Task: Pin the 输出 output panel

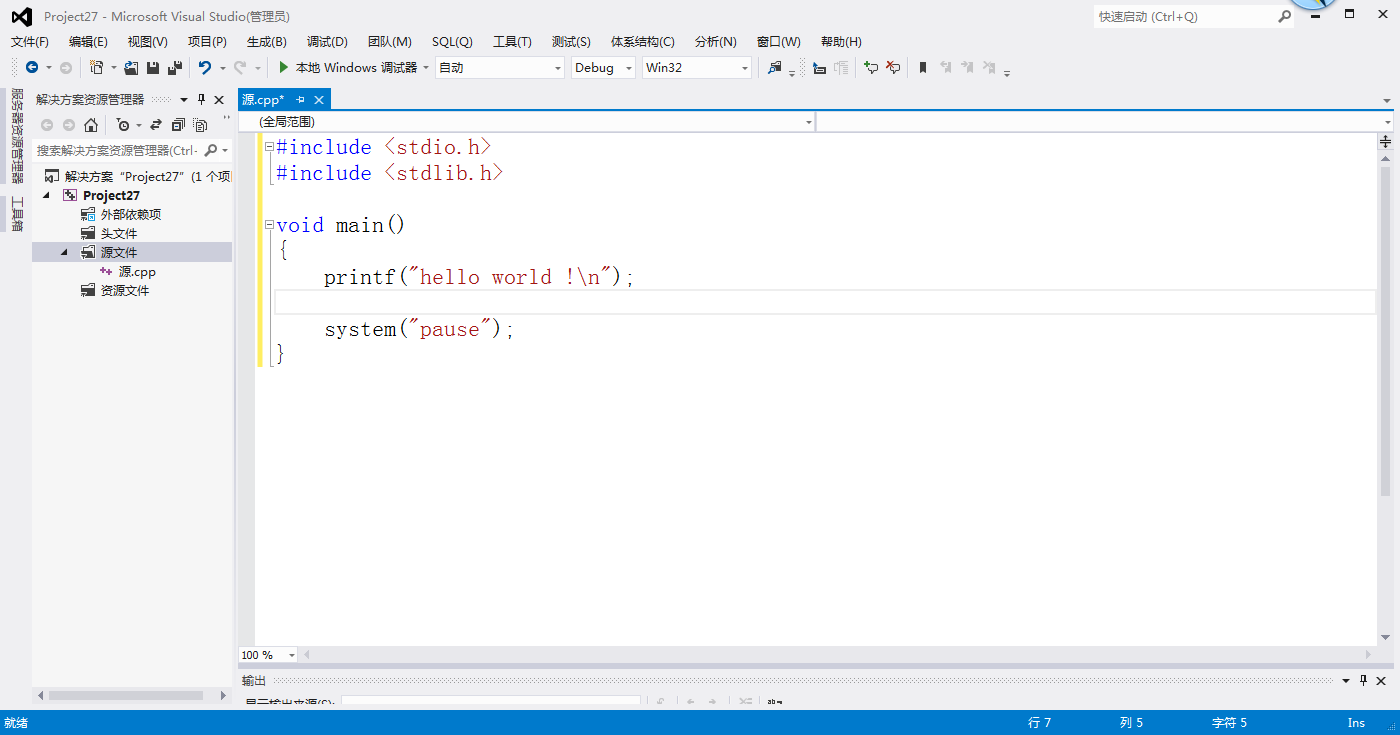Action: click(1364, 680)
